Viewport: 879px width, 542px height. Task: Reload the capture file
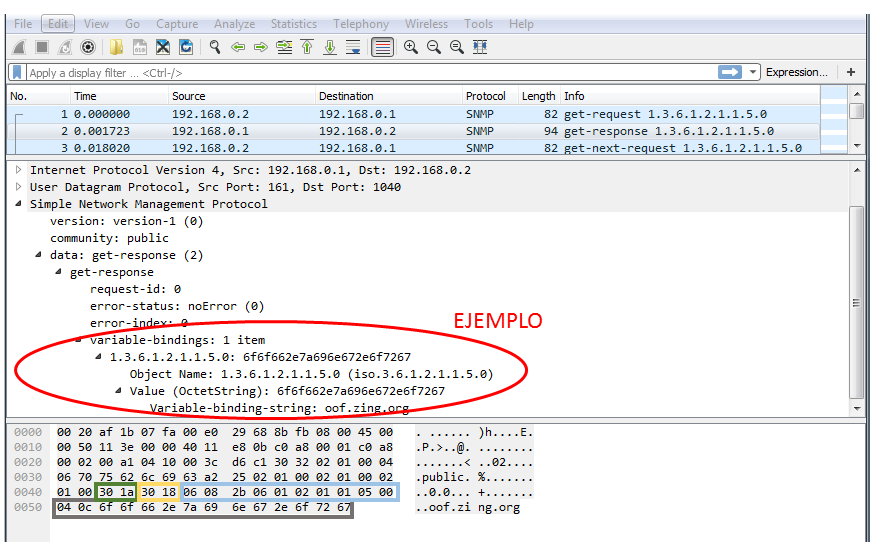pos(186,47)
